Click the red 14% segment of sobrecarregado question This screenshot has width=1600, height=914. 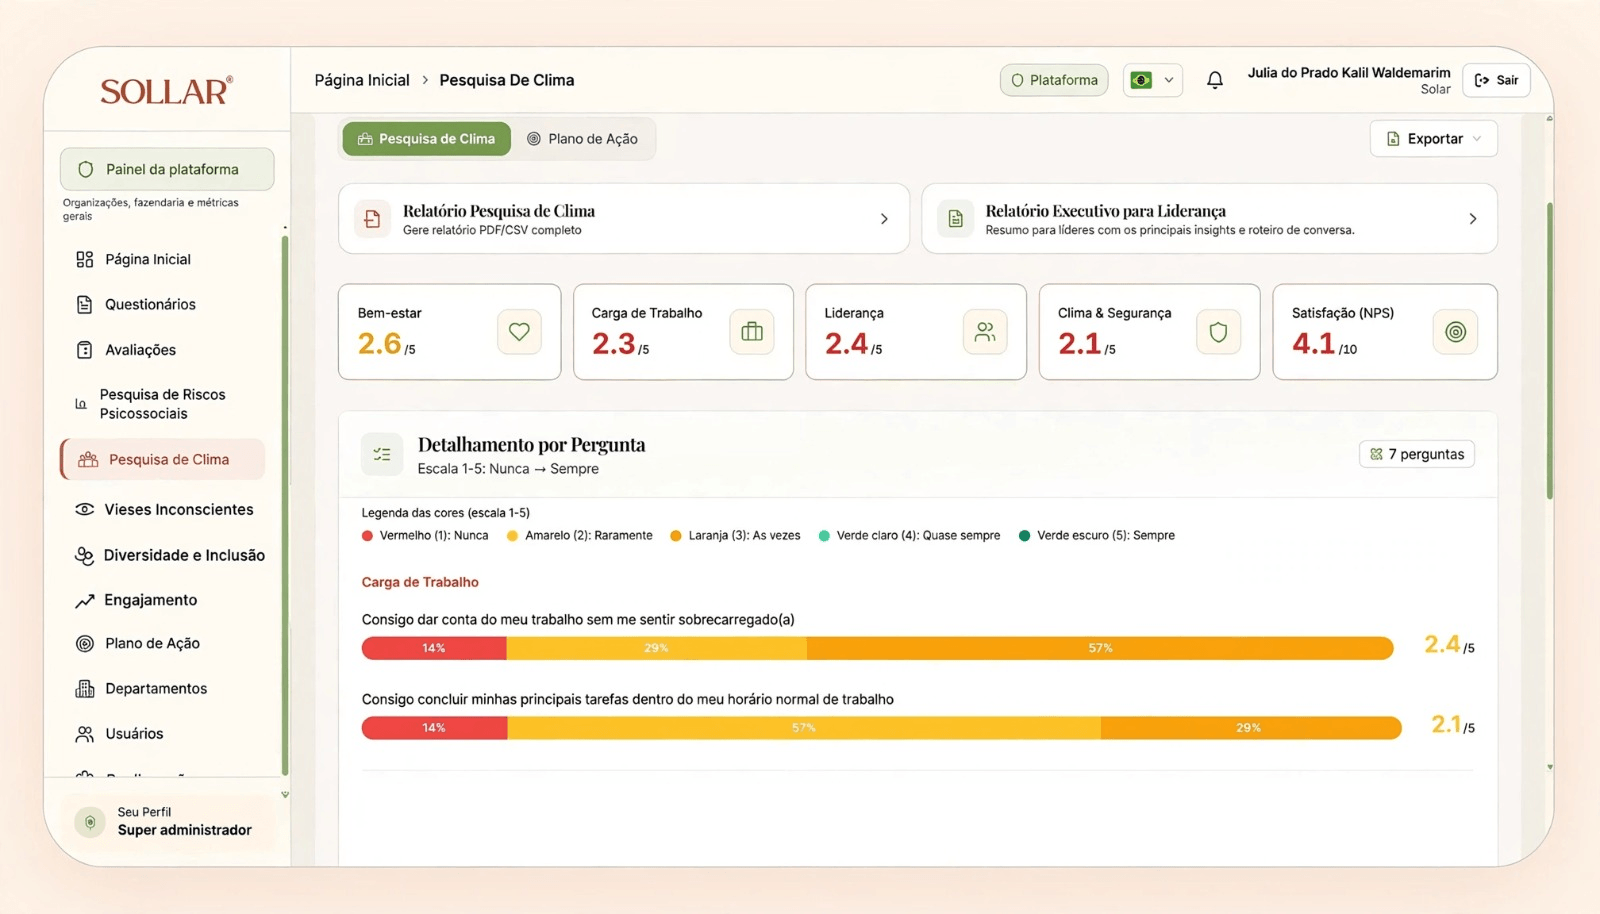click(434, 648)
